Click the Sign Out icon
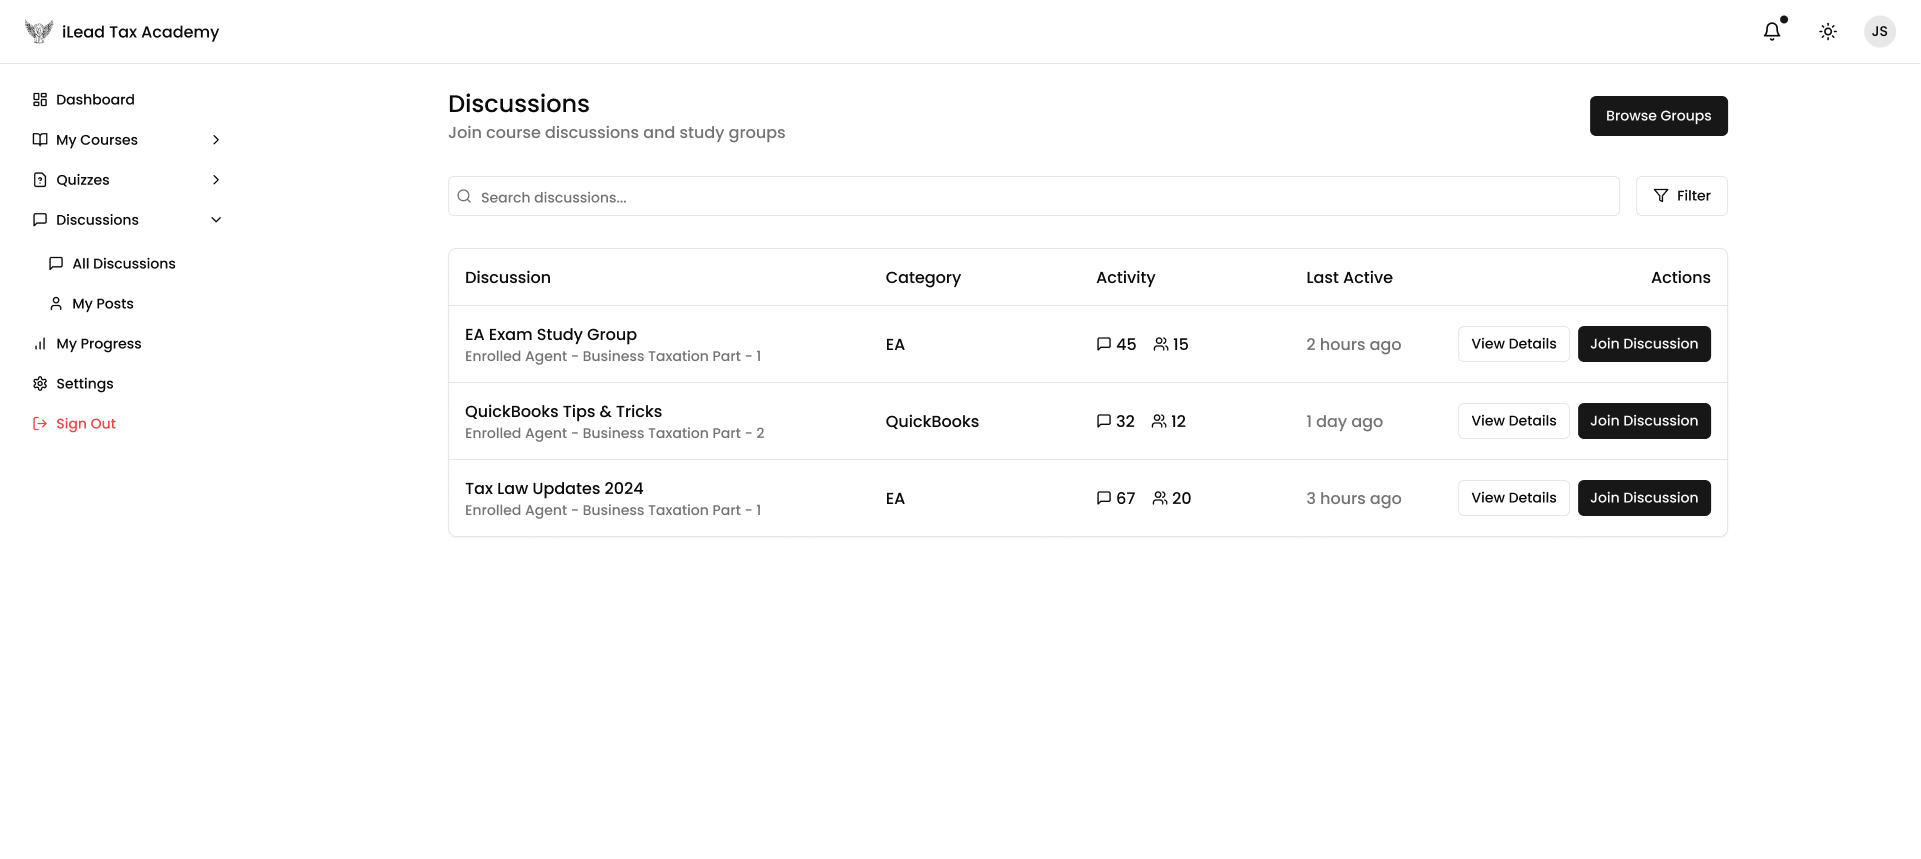 40,424
